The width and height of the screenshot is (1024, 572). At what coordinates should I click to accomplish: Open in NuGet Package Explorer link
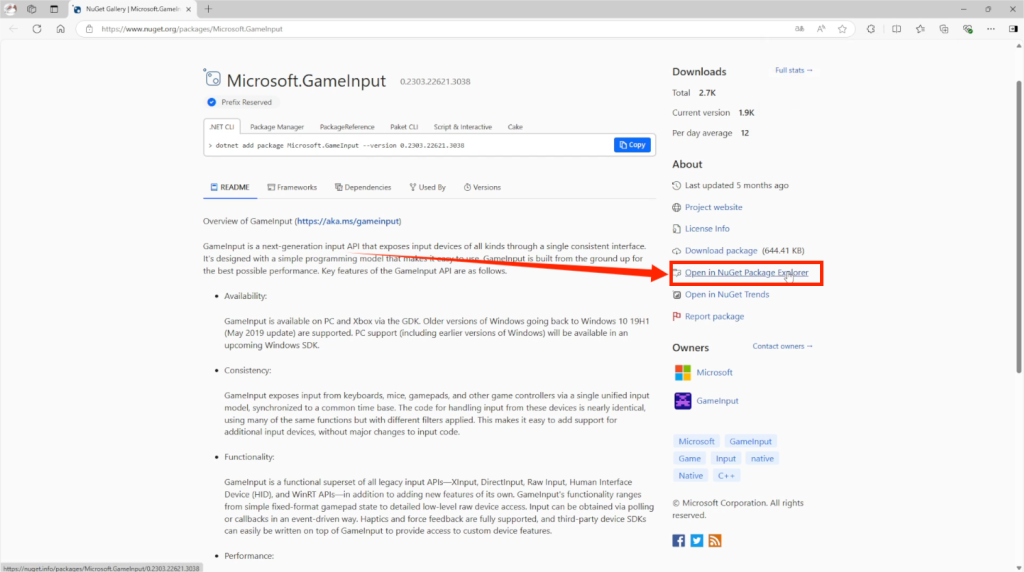746,273
